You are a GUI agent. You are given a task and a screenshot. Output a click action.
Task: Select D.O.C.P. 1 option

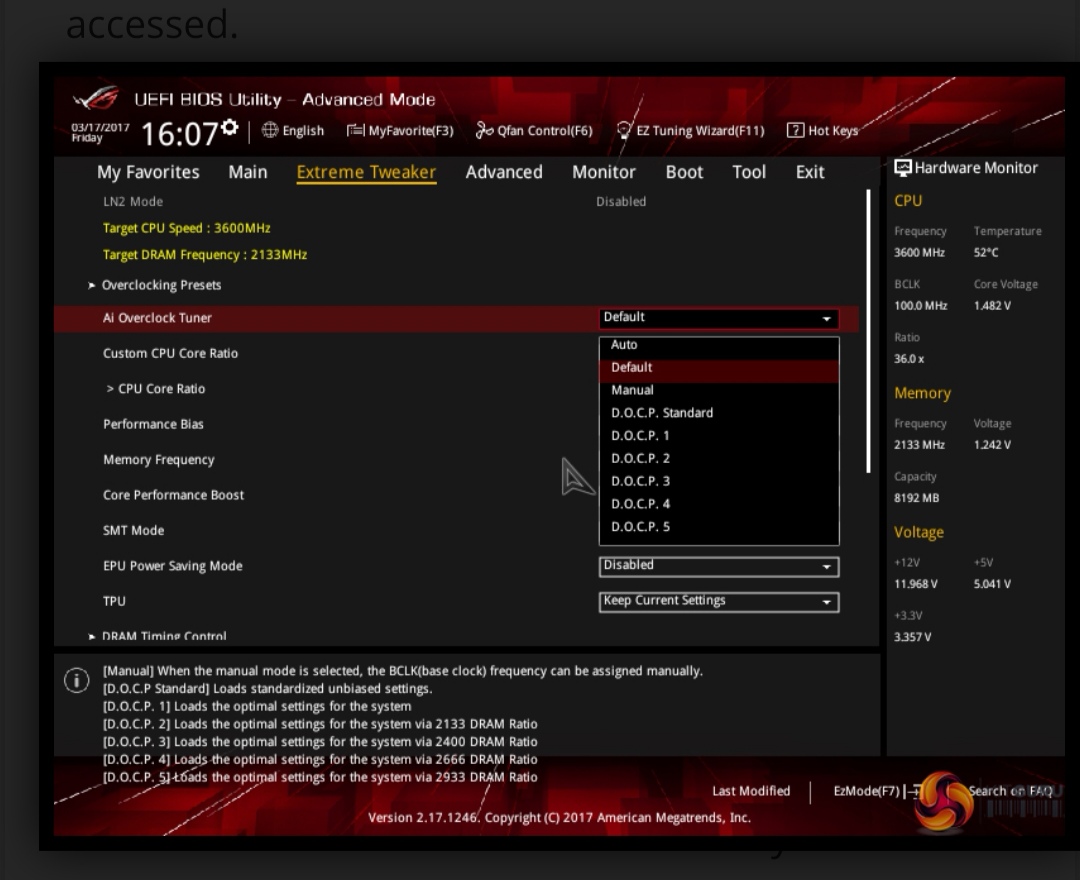[x=719, y=436]
